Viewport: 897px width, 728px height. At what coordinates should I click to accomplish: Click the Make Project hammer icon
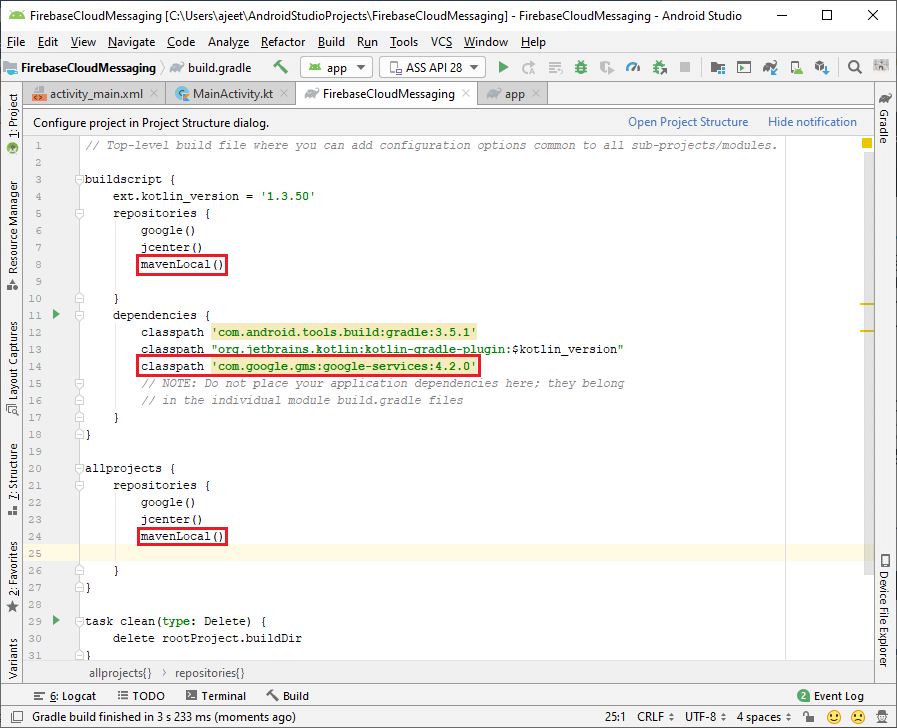coord(280,67)
